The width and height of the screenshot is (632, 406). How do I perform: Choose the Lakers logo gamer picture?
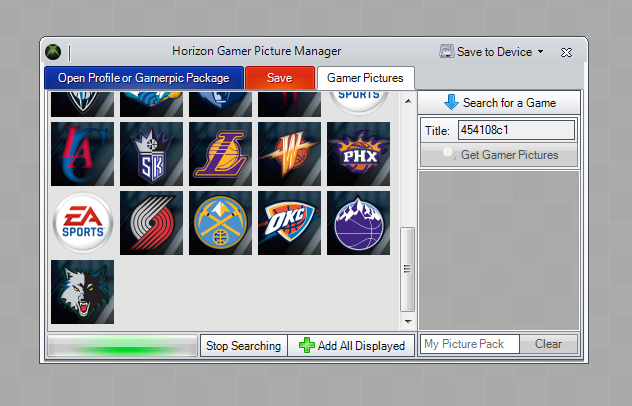click(x=220, y=154)
